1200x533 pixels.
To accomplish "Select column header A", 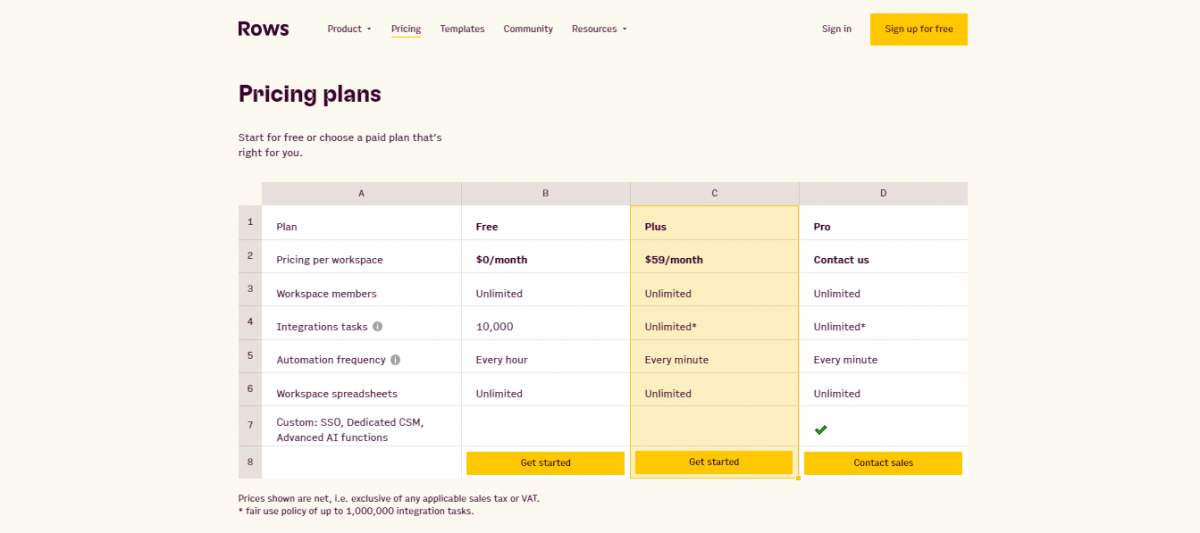I will point(361,193).
